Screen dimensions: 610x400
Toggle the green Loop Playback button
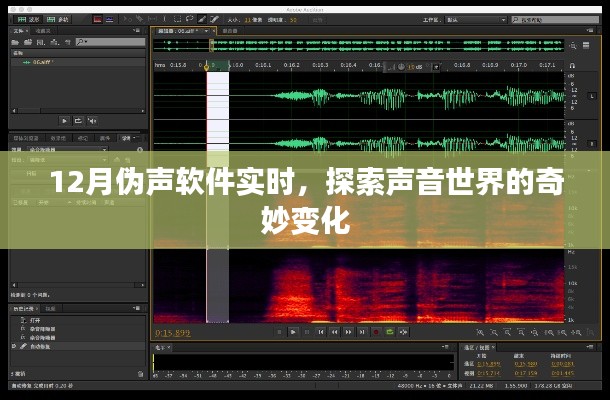coord(390,332)
